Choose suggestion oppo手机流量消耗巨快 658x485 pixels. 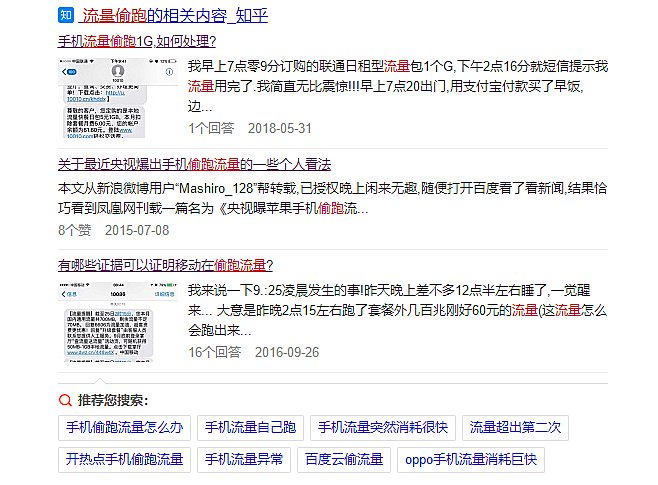tap(471, 460)
